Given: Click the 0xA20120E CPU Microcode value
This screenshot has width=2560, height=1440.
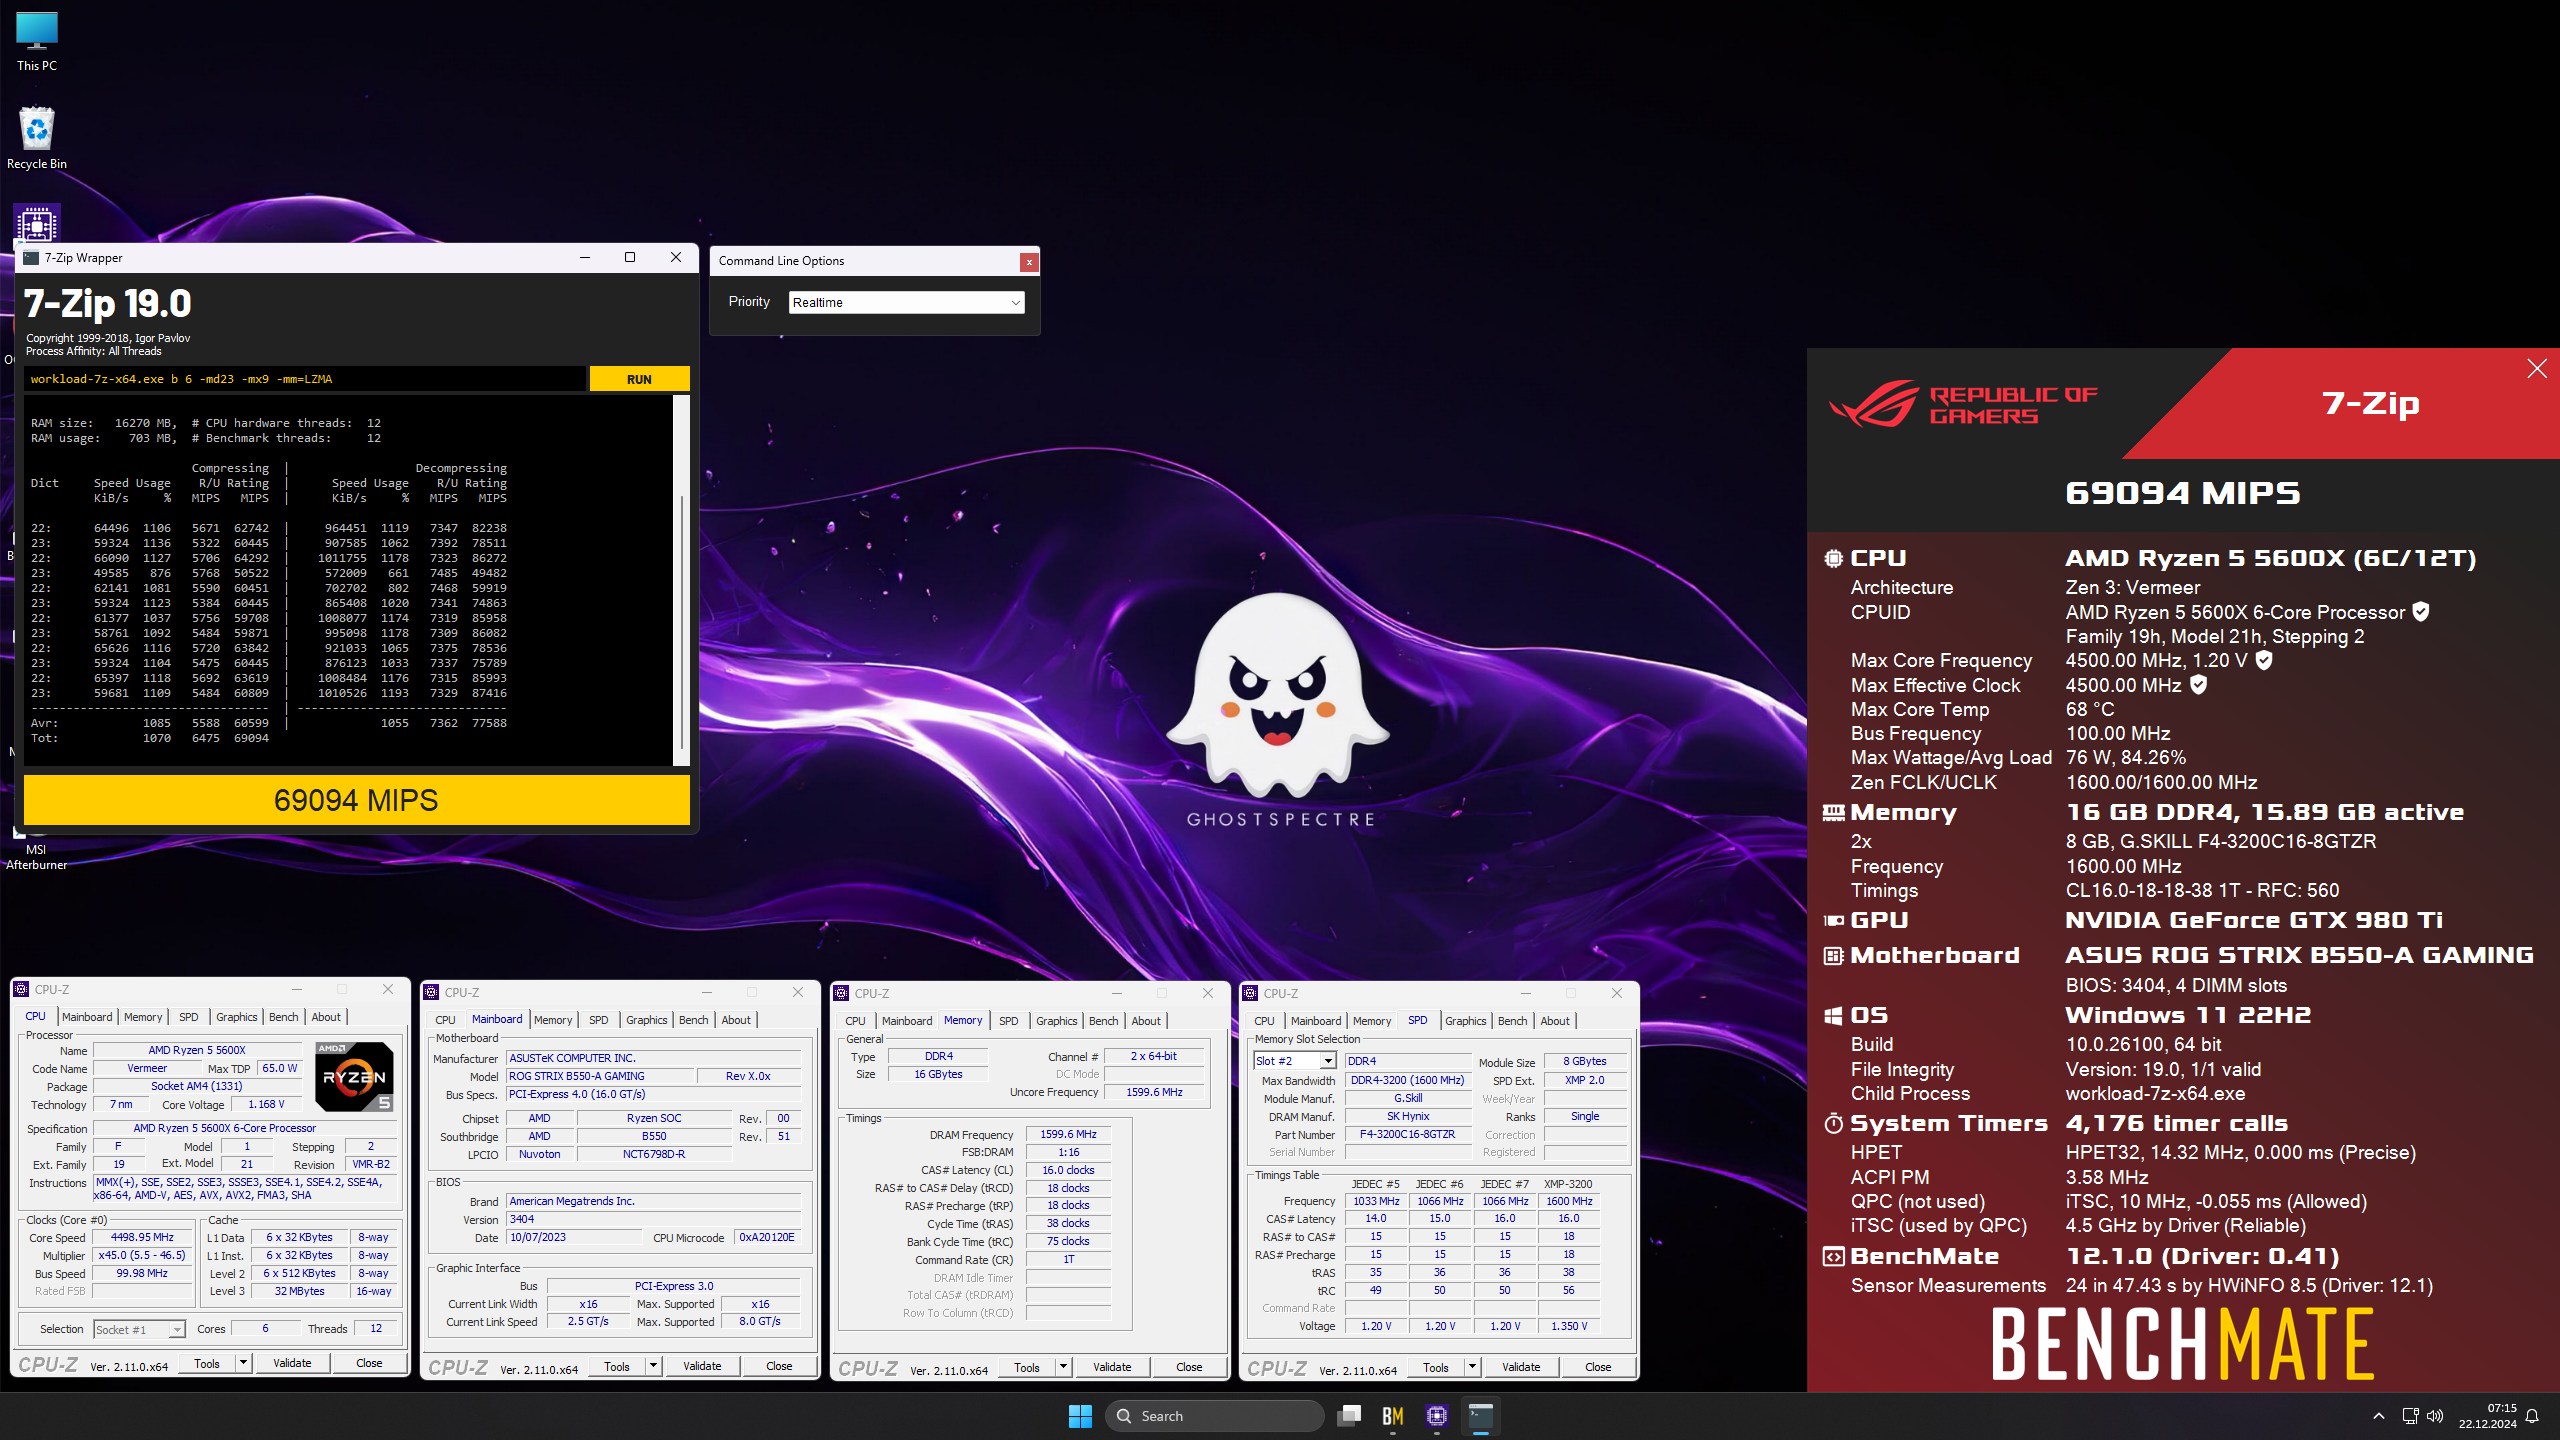Looking at the screenshot, I should pos(767,1237).
